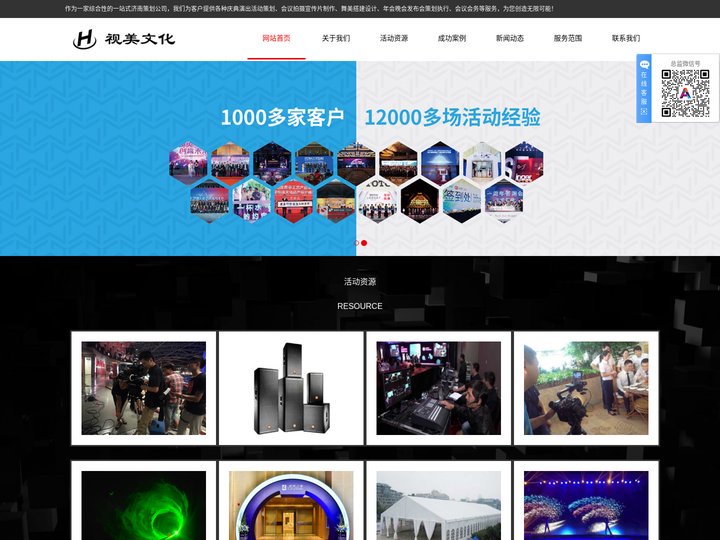This screenshot has height=540, width=720.
Task: Click the top bar company description text
Action: 309,9
